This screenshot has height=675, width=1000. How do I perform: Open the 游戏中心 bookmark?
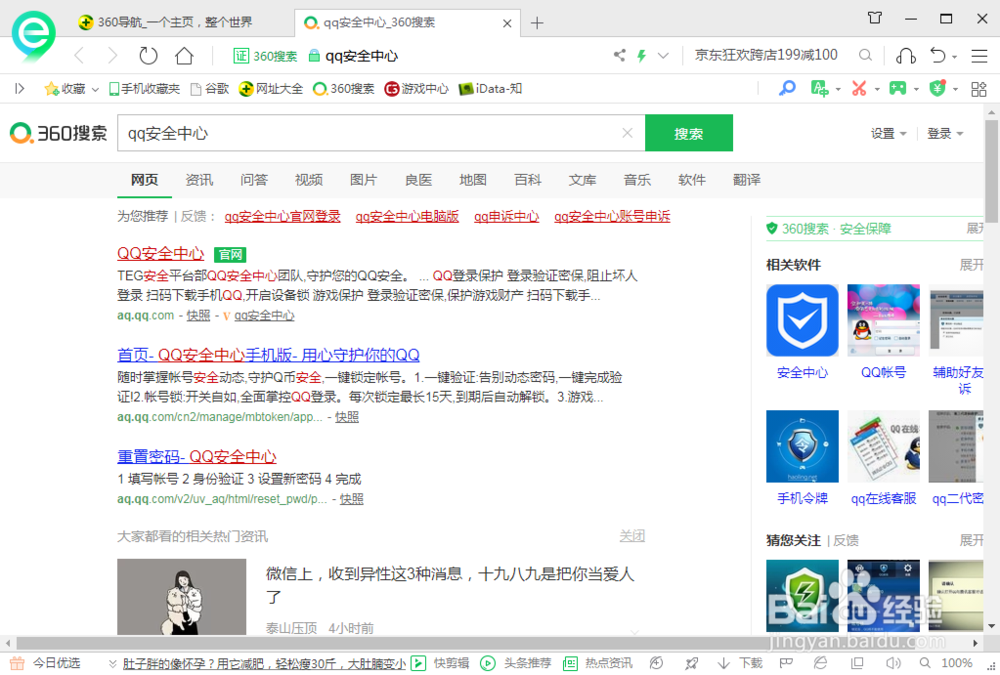(416, 89)
